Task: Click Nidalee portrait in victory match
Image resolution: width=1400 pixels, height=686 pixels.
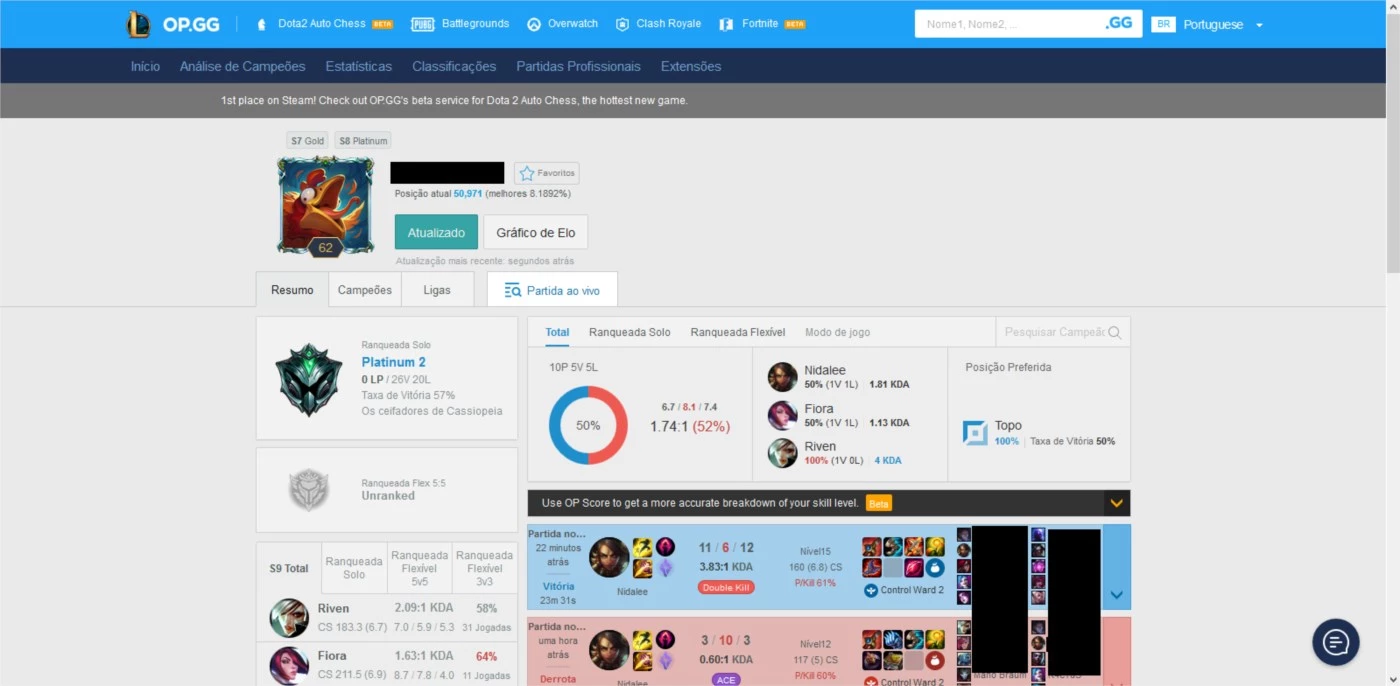Action: (x=609, y=558)
